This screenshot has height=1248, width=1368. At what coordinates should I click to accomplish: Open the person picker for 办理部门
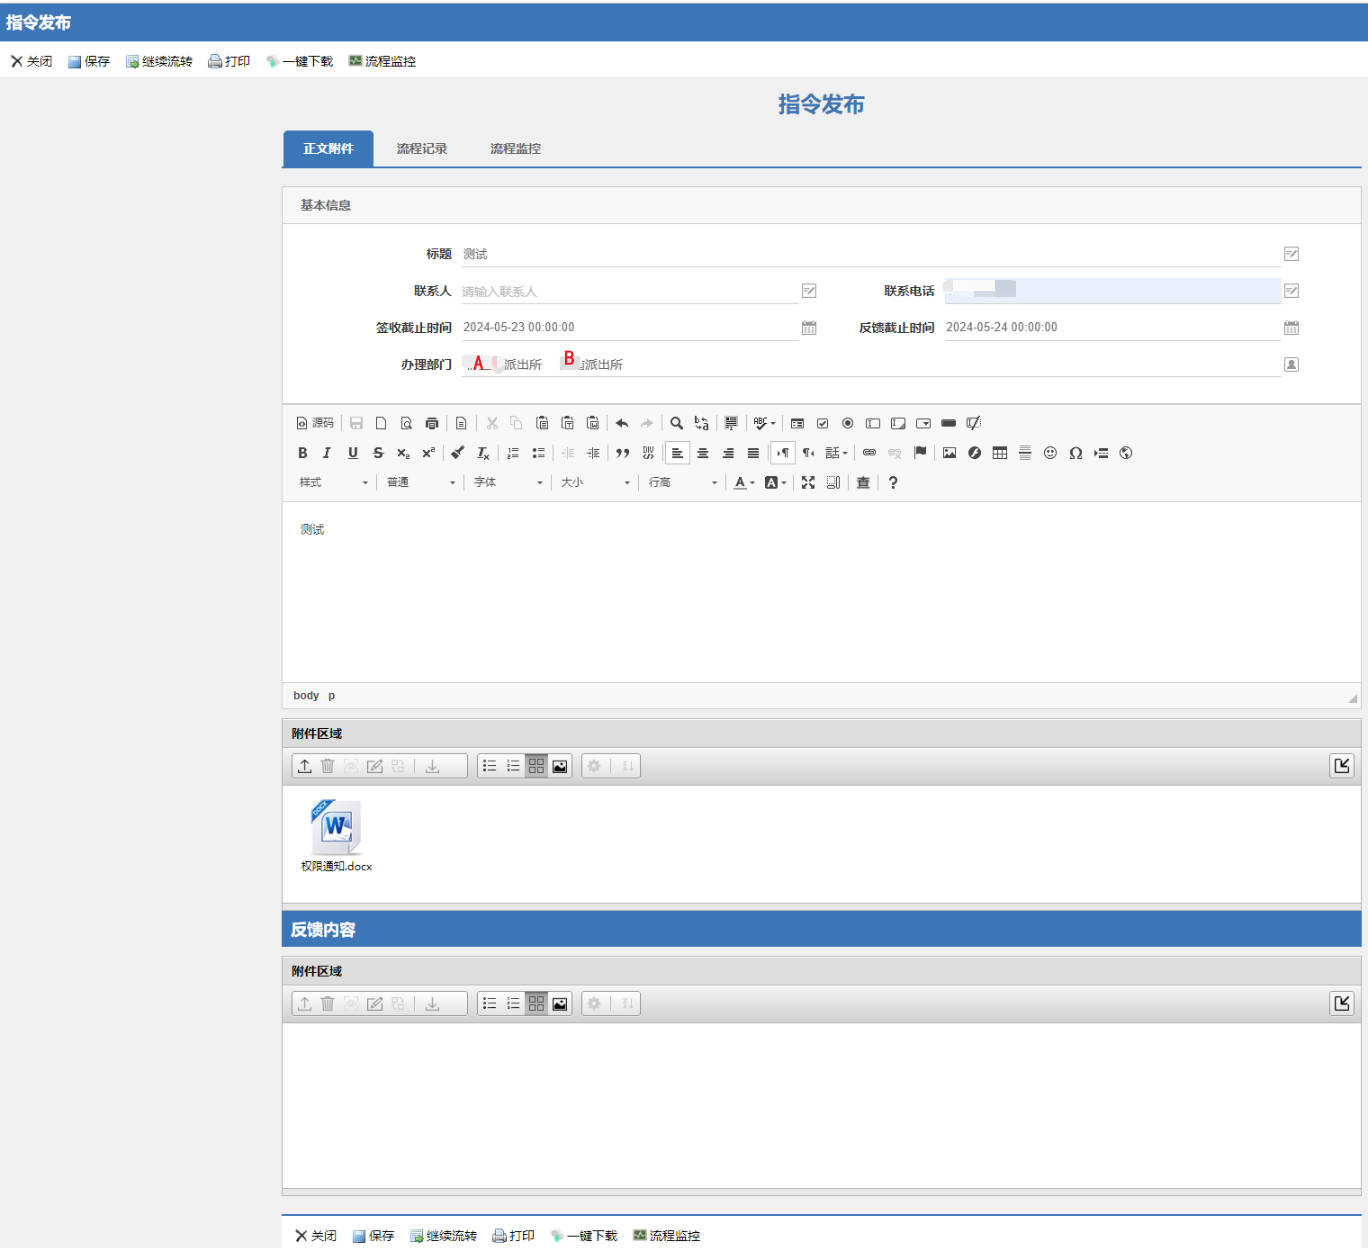coord(1291,365)
